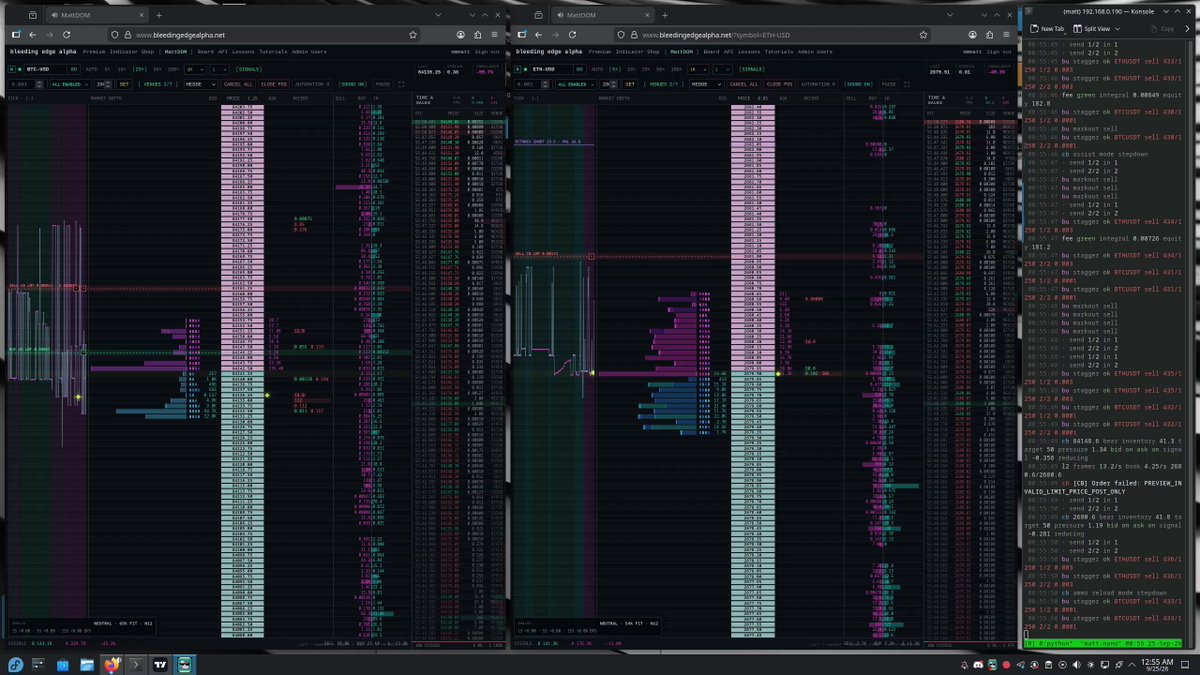Screen dimensions: 1200x675
Task: Open the 3M timeframe dropdown in BTC-USD window
Action: pos(194,69)
